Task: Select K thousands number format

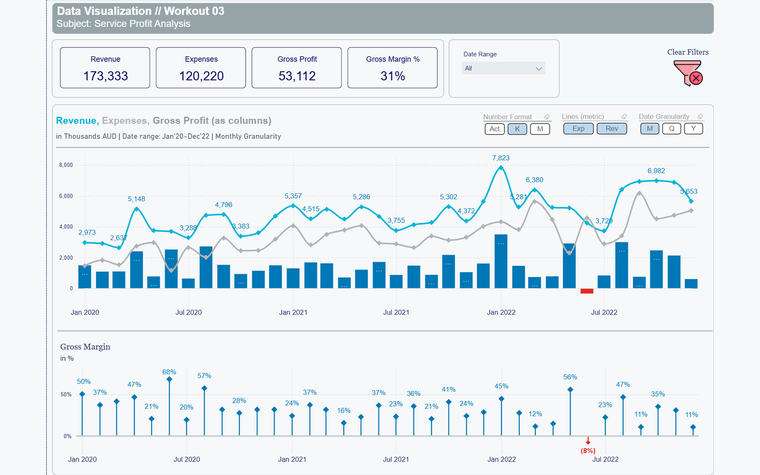Action: pos(517,129)
